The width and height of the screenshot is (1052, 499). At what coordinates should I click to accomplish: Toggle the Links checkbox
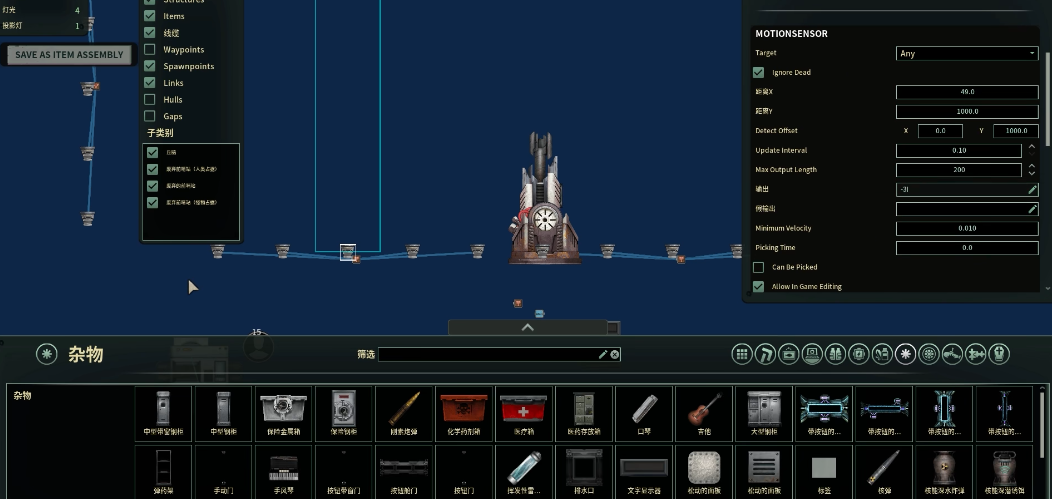tap(150, 82)
